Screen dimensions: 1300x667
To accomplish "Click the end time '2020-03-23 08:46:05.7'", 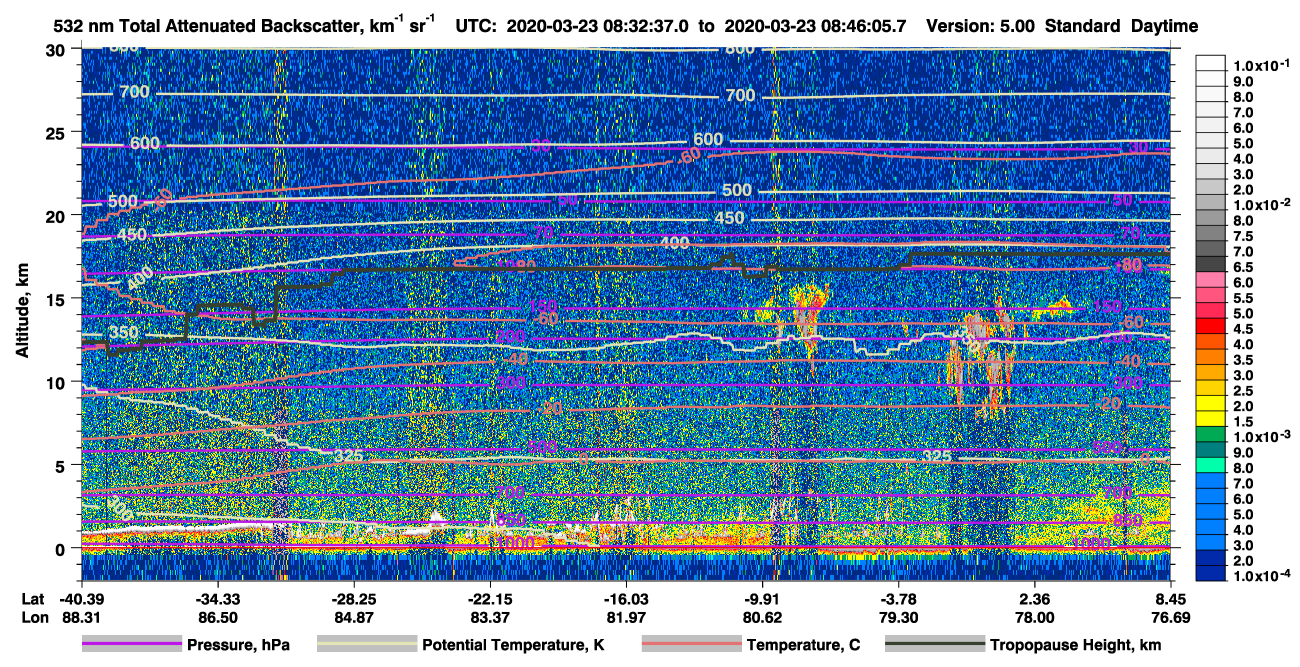I will [816, 26].
